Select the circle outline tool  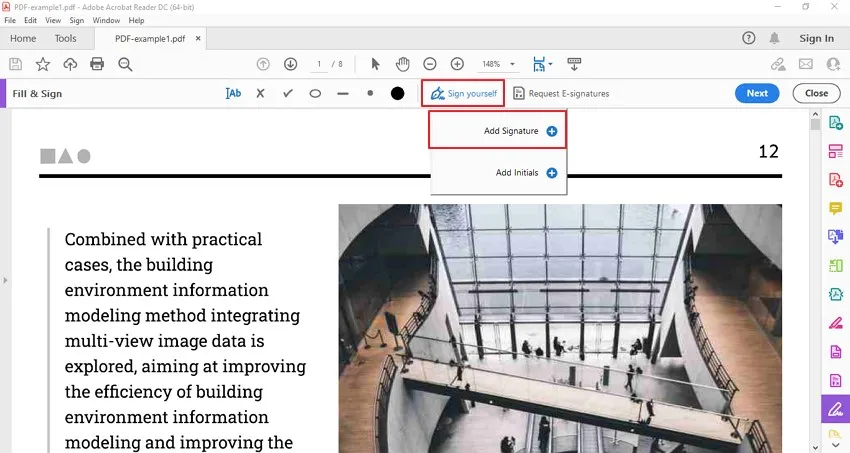click(315, 93)
